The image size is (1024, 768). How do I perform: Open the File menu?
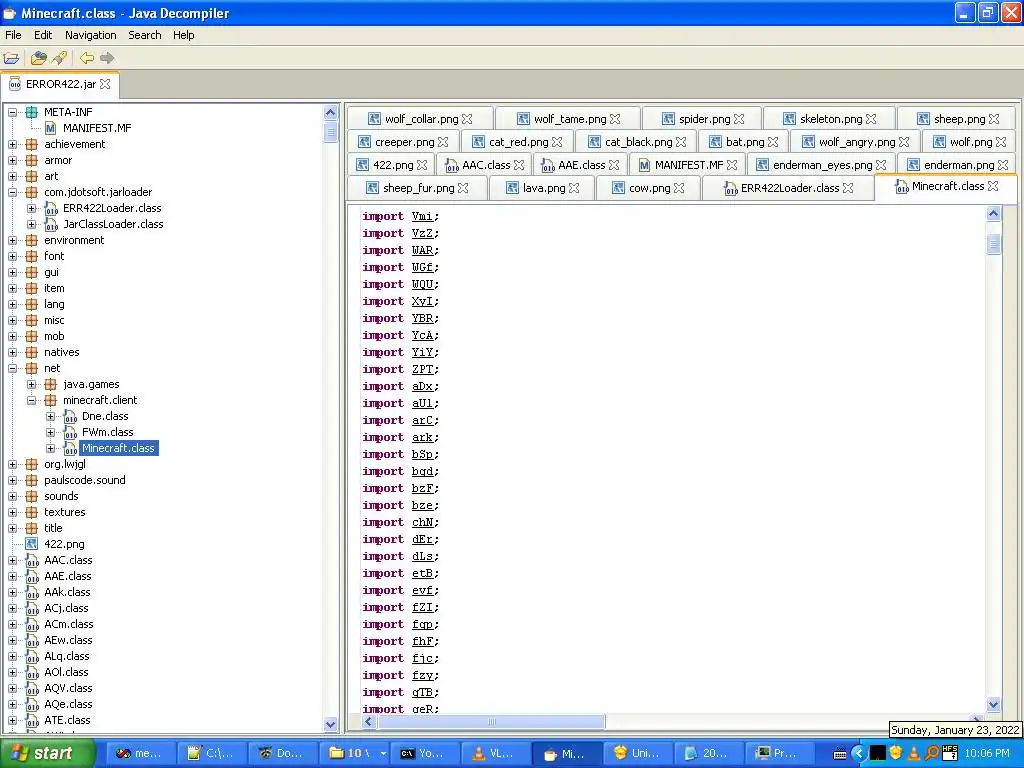[13, 35]
